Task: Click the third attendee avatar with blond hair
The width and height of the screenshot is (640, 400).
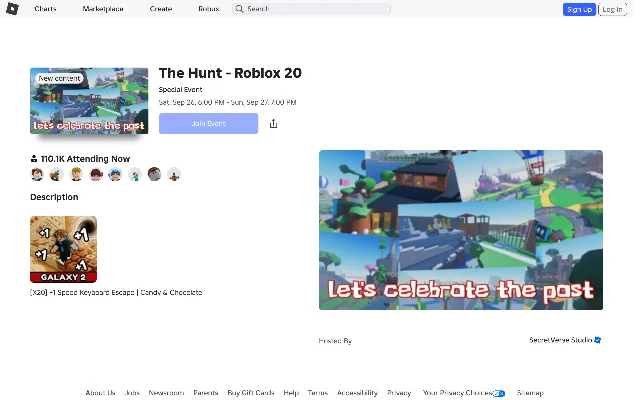Action: [76, 174]
